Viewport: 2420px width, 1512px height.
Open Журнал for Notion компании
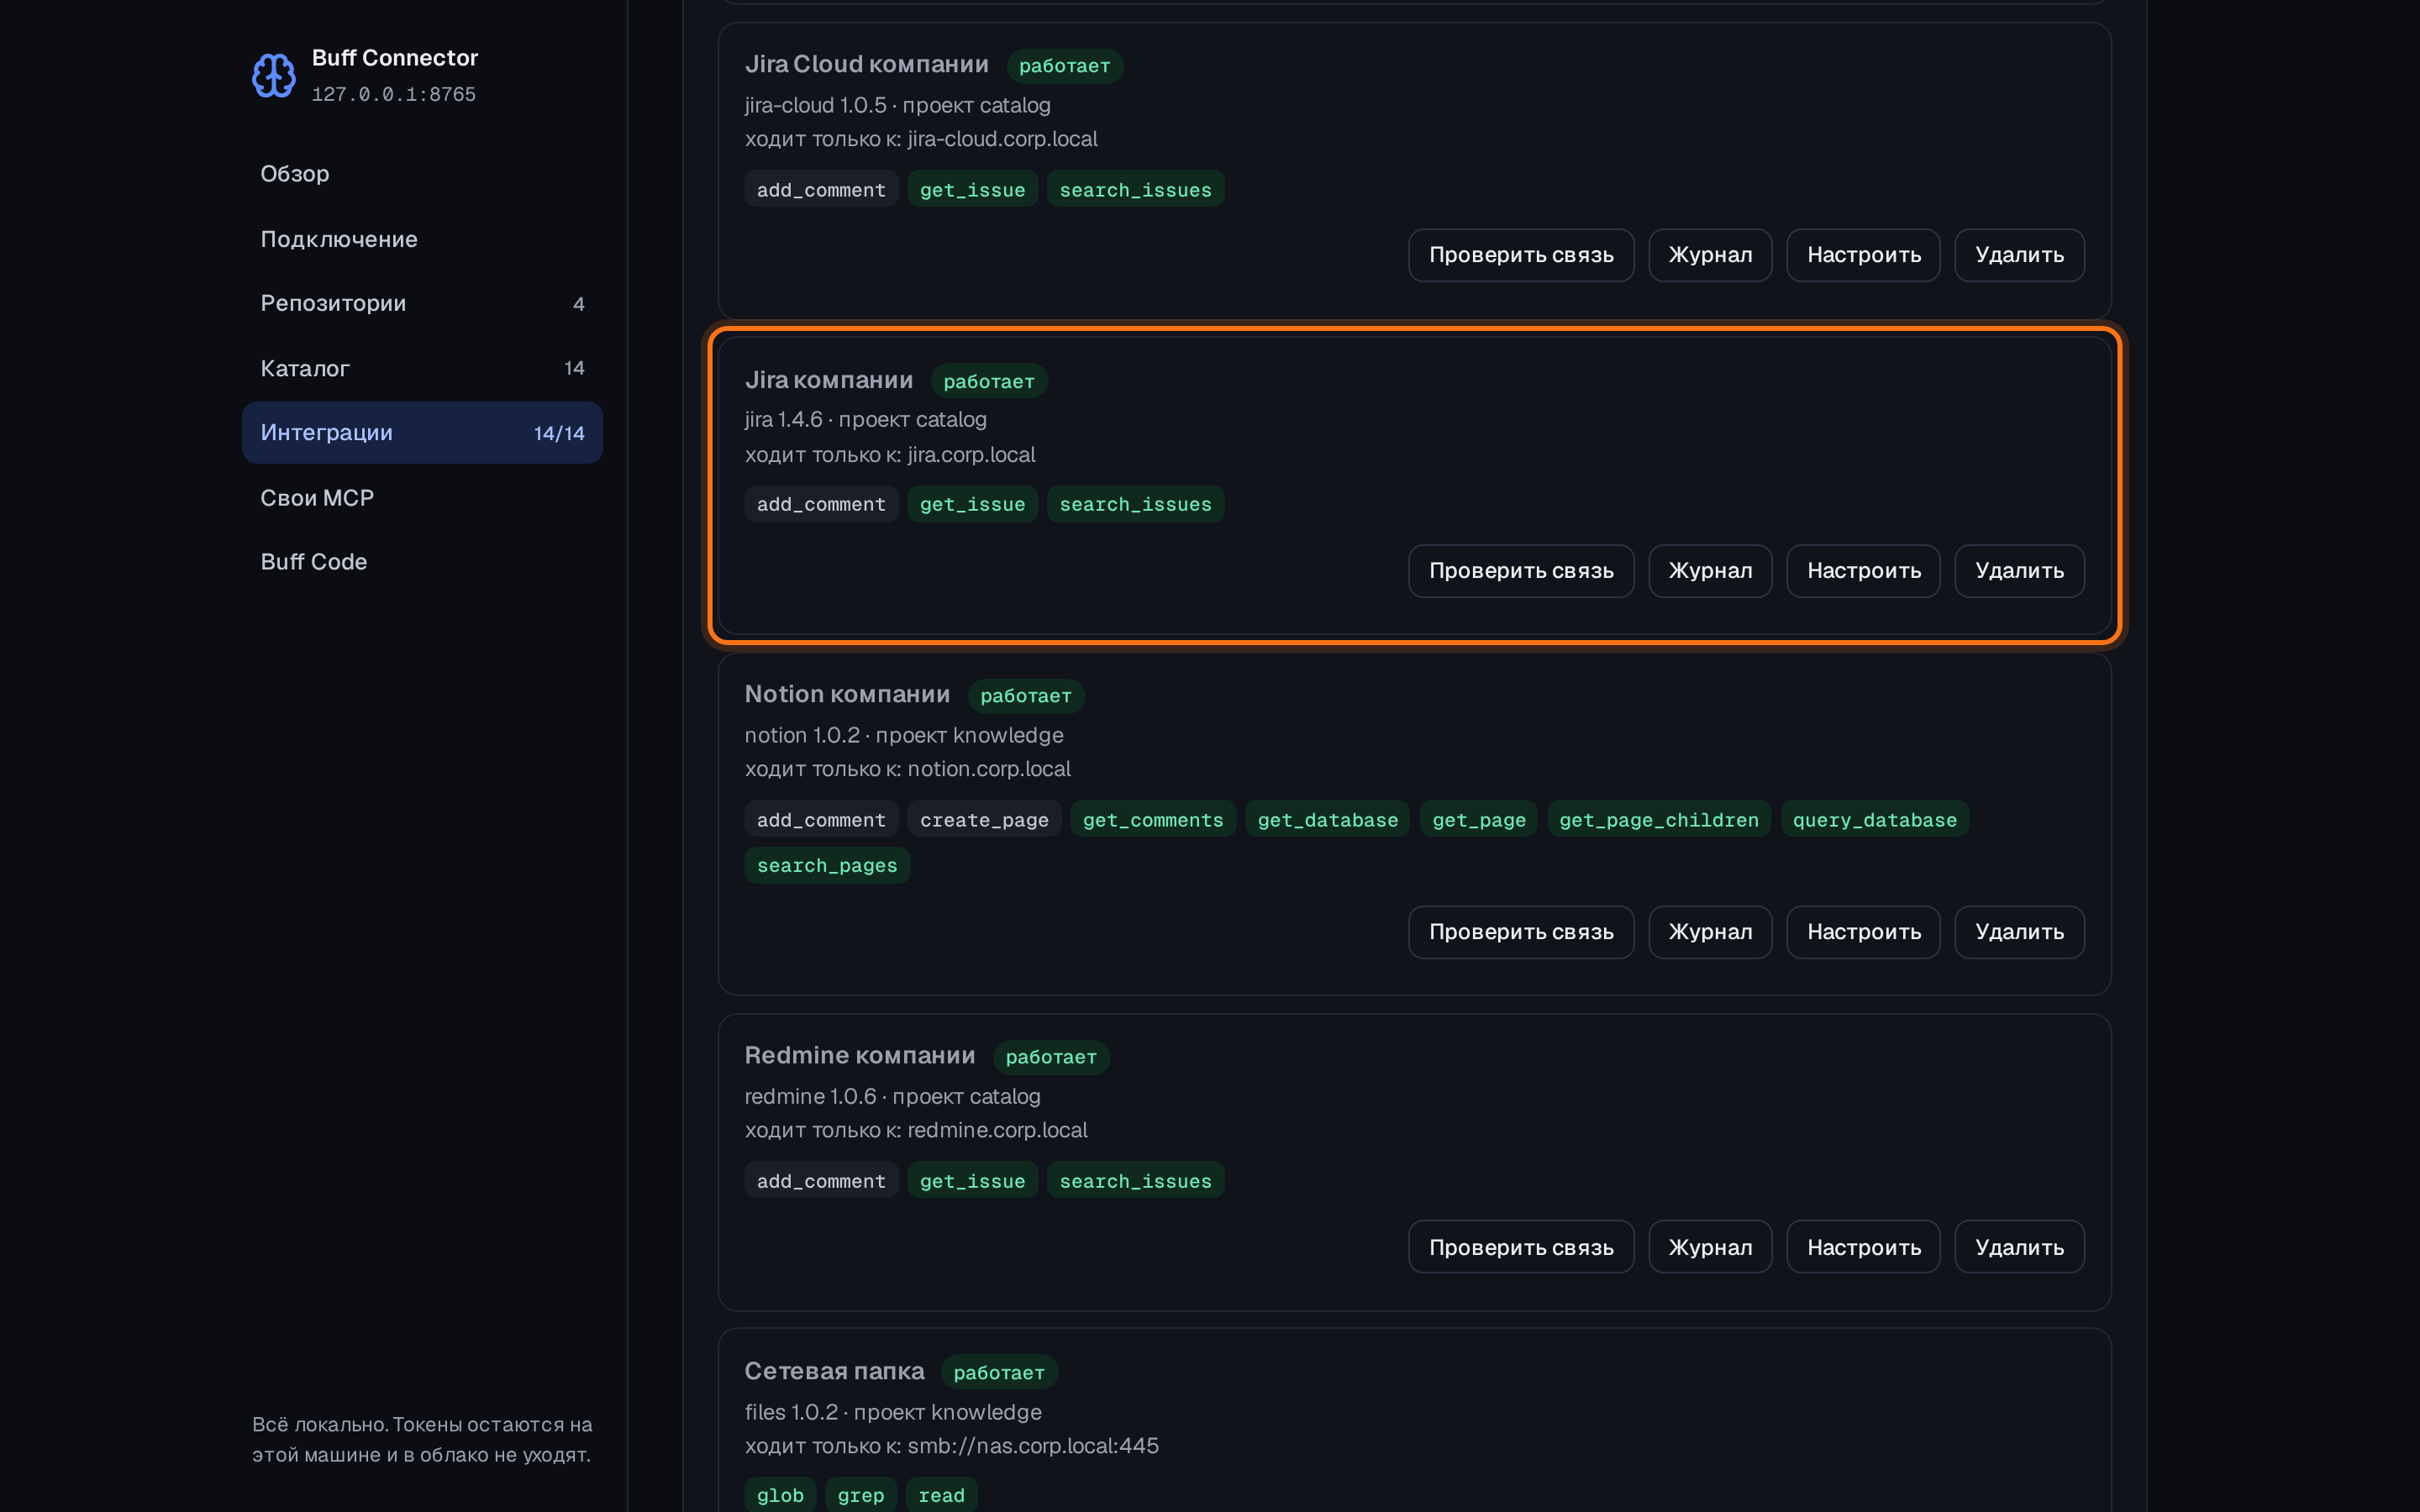click(1710, 932)
